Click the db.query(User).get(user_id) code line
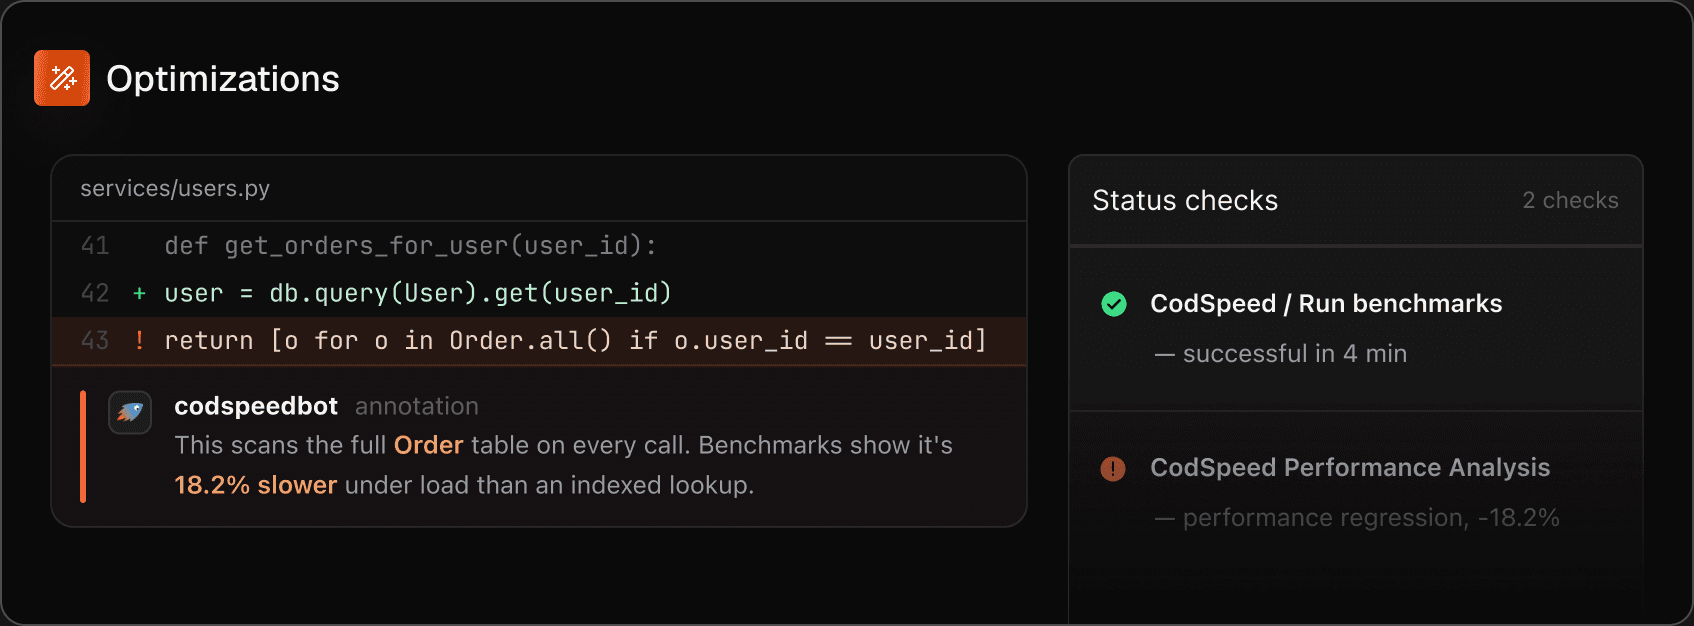The image size is (1694, 626). (x=417, y=293)
